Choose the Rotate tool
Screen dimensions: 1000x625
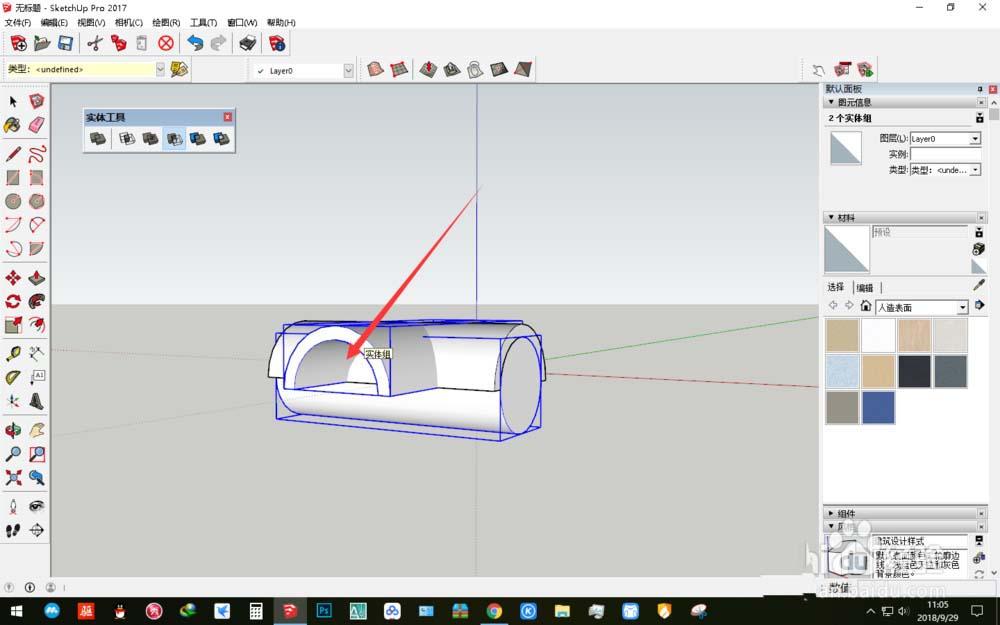tap(13, 301)
